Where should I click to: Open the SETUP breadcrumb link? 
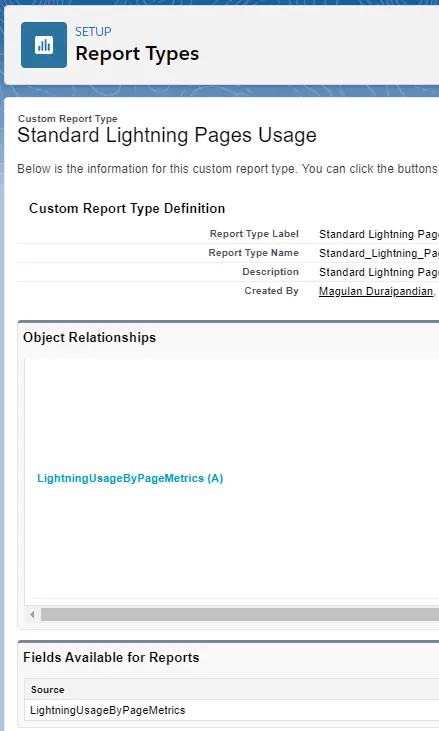93,32
